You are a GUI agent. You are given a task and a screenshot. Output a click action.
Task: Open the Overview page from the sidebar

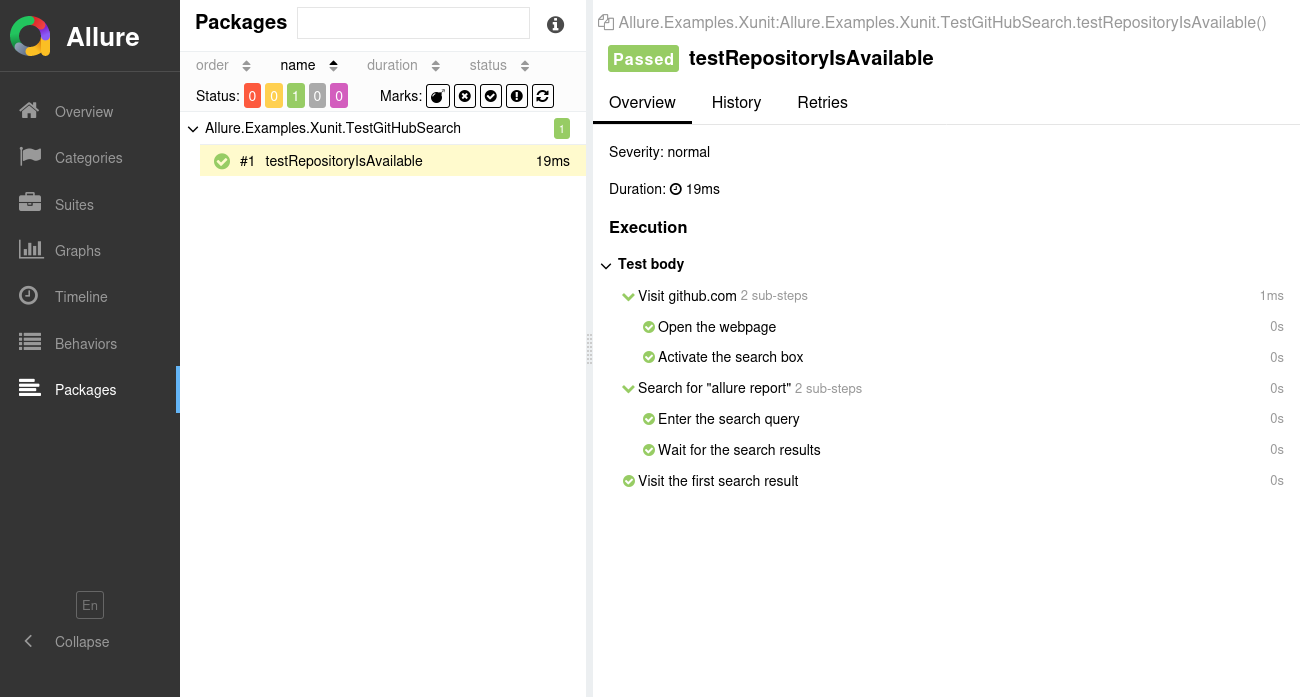84,111
